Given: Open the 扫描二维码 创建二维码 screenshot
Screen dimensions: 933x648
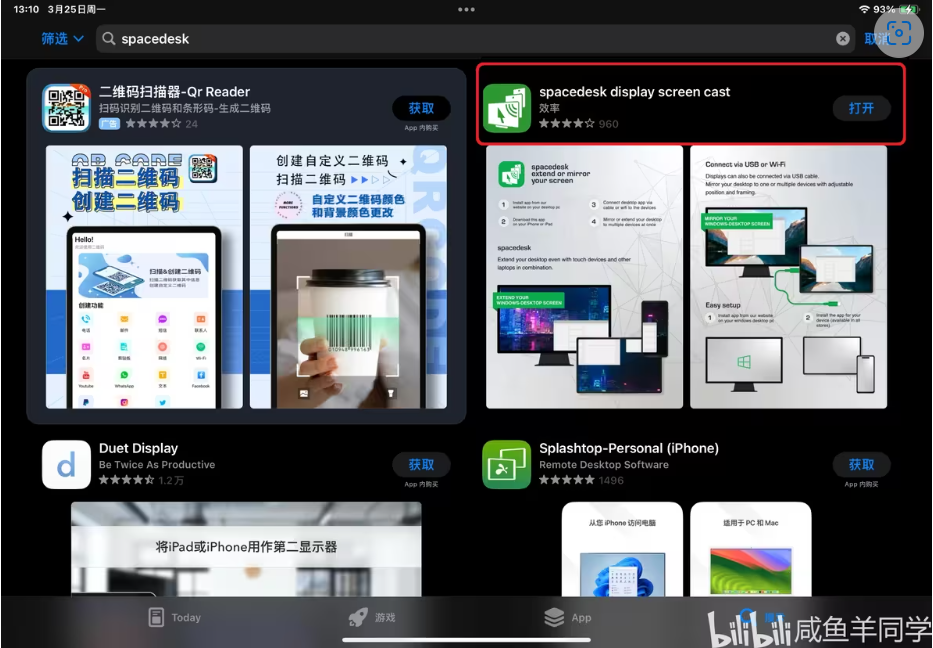Looking at the screenshot, I should (144, 277).
